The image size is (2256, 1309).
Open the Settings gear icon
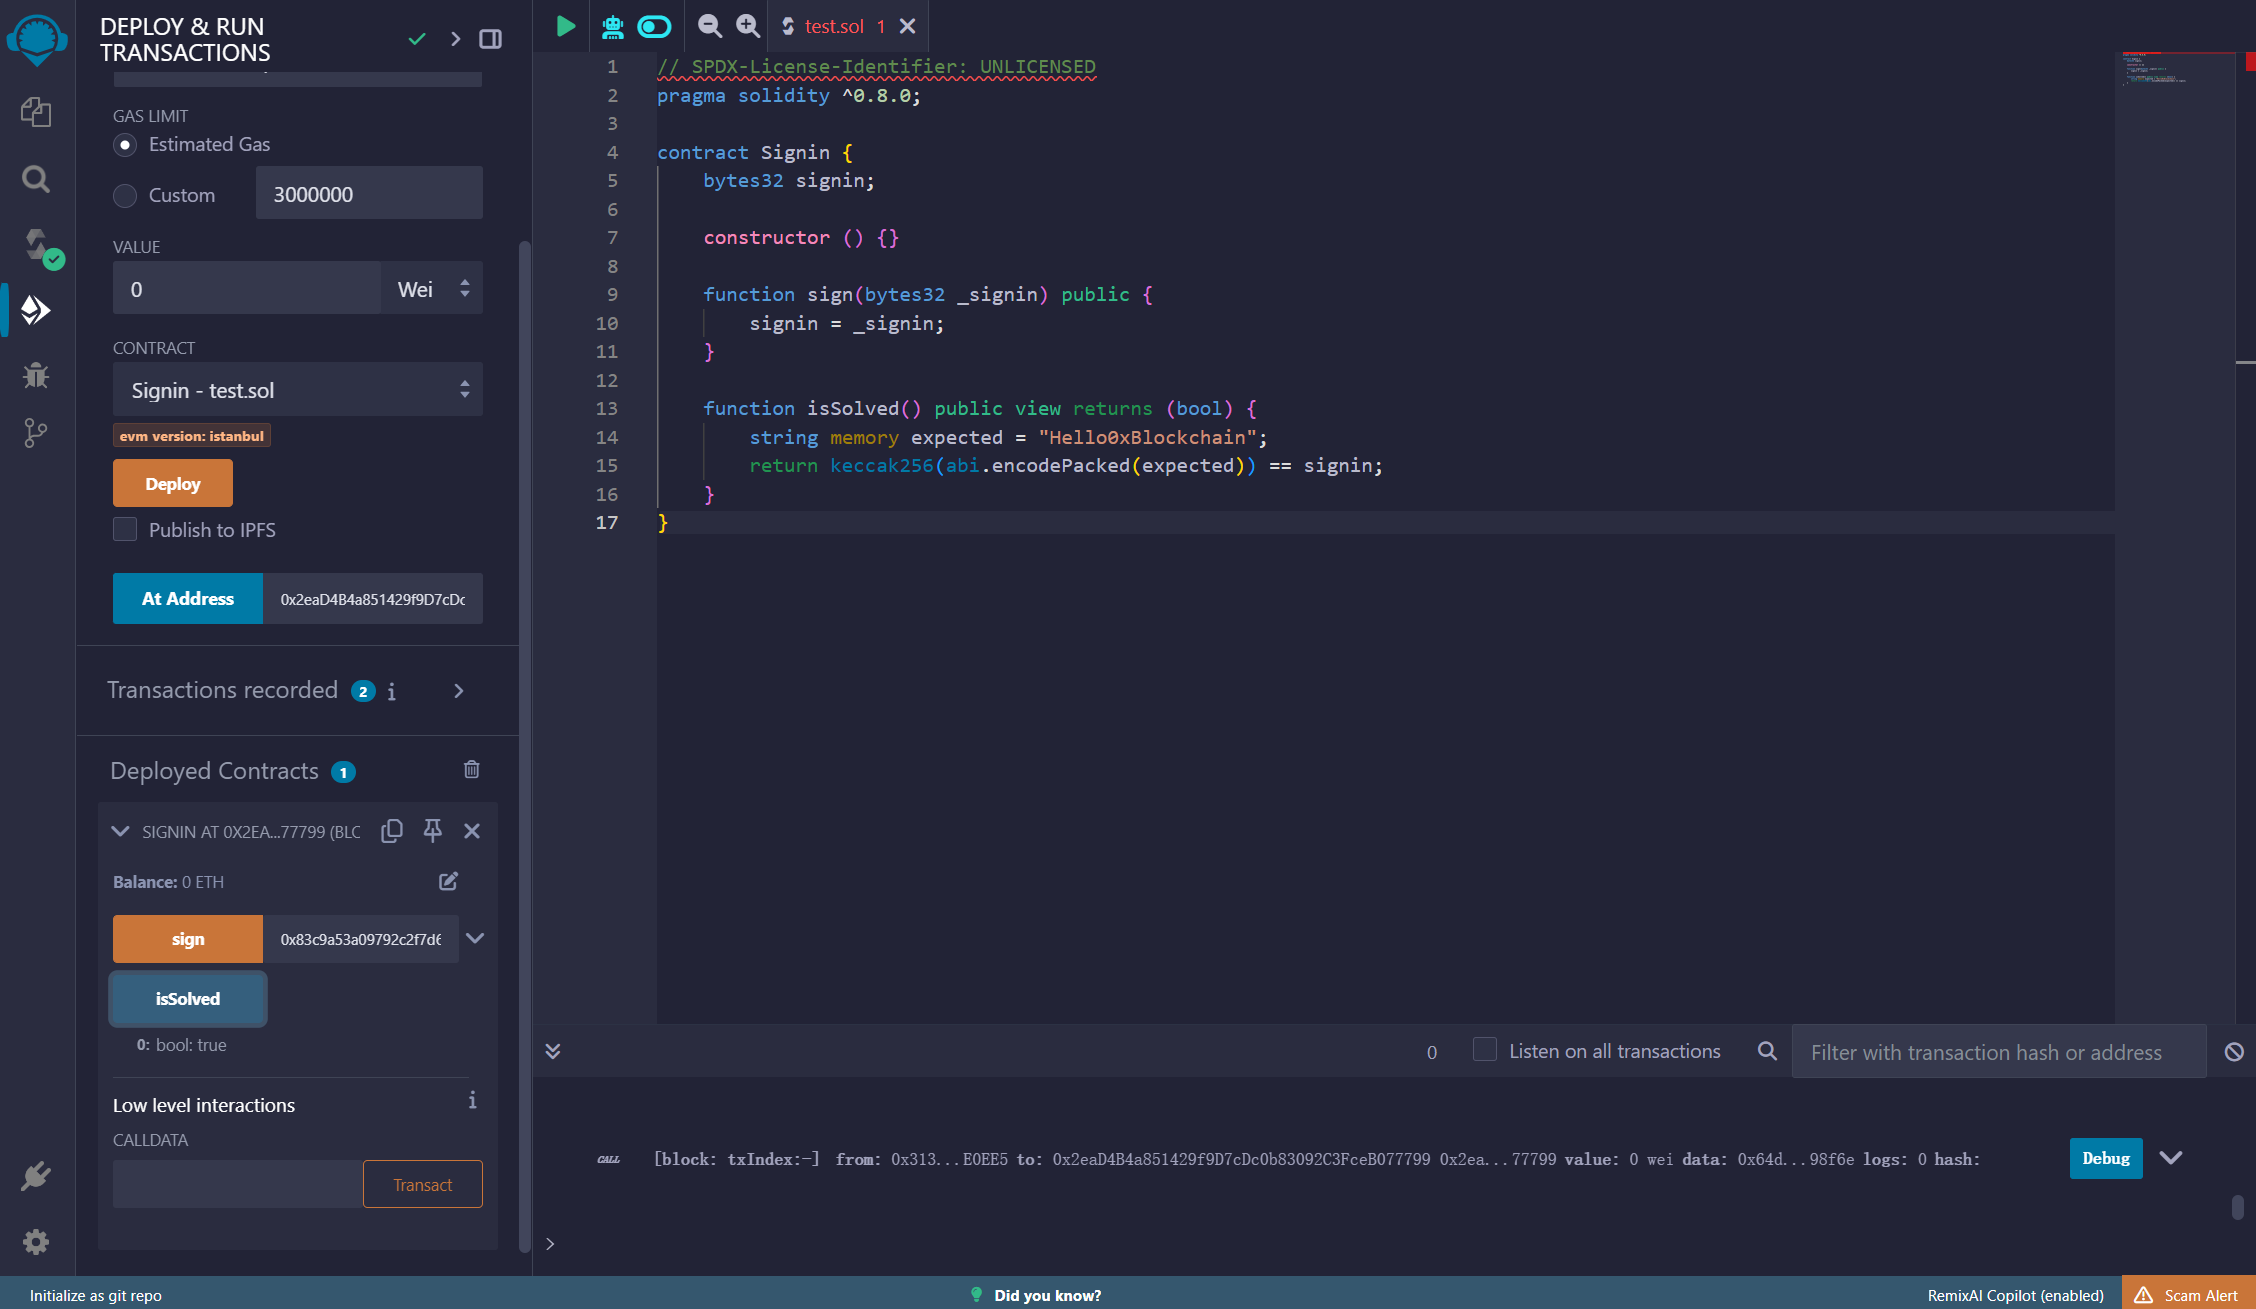pos(36,1242)
